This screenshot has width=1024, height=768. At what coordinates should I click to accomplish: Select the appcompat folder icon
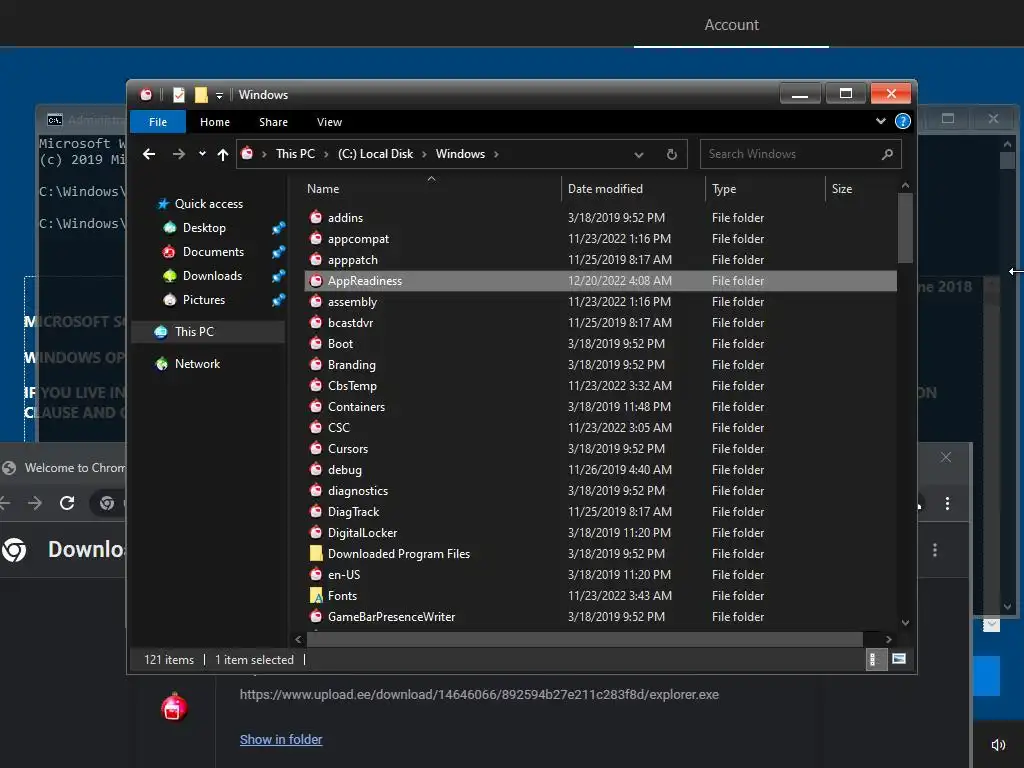click(x=316, y=238)
